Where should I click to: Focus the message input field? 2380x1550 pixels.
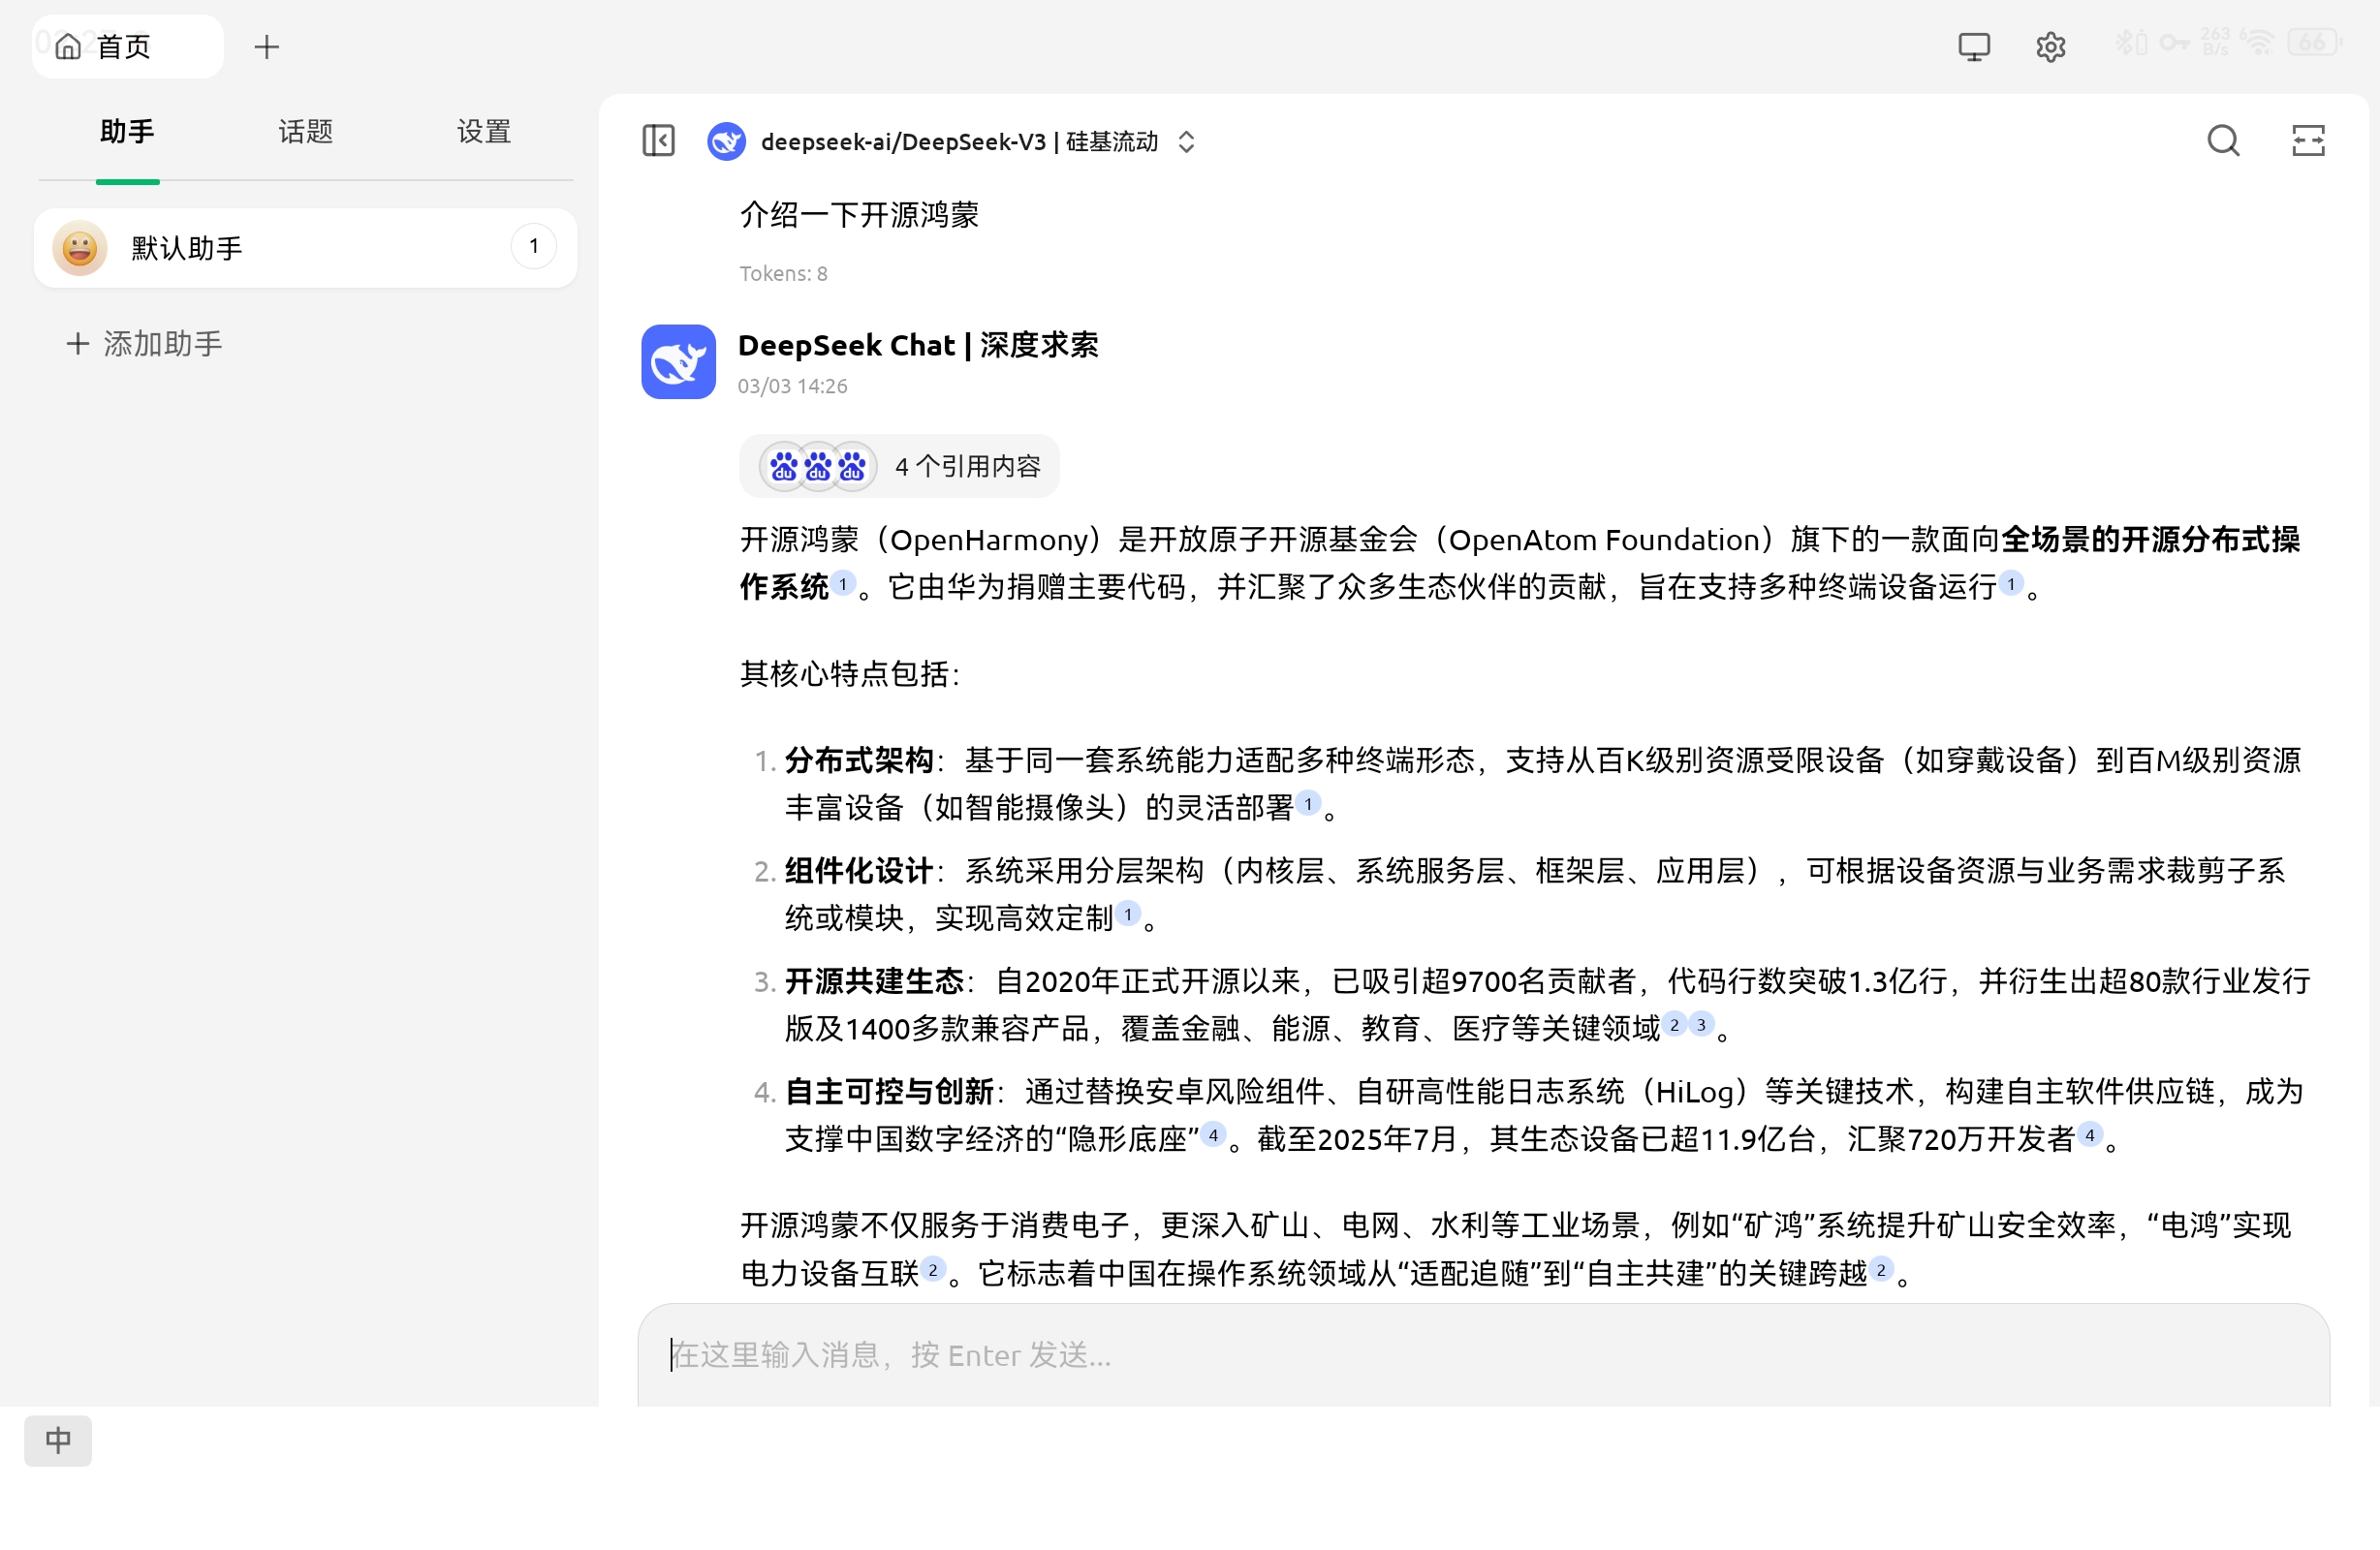pyautogui.click(x=1484, y=1356)
